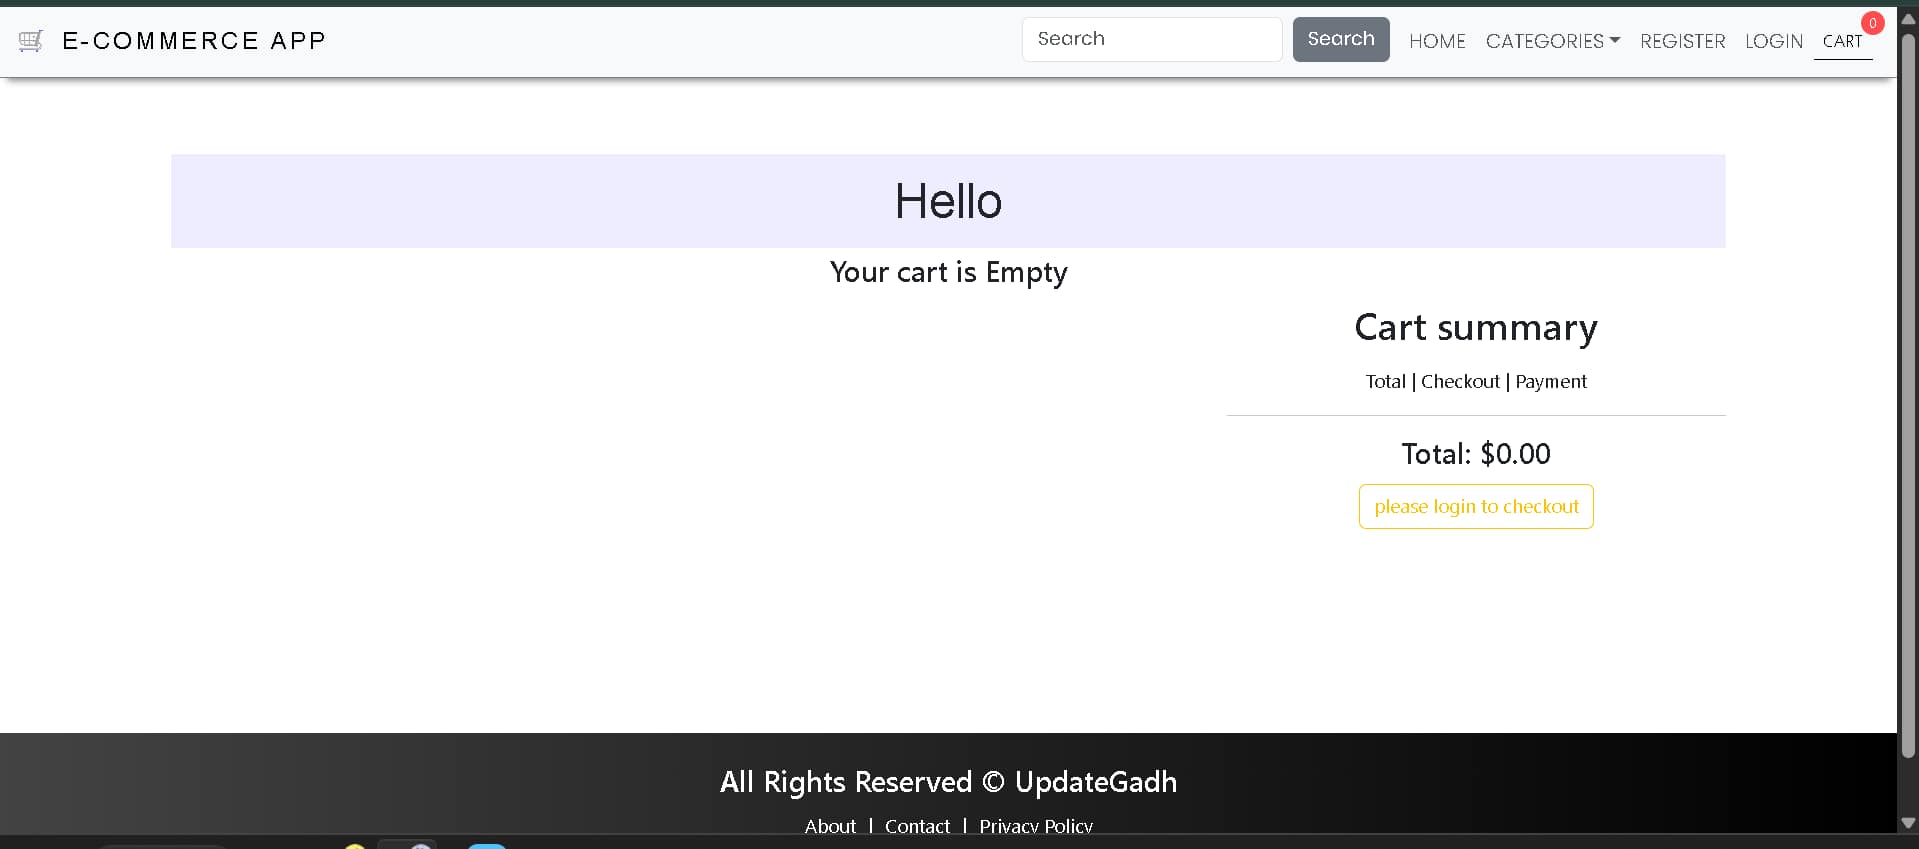Open the Contact footer link

coord(917,826)
